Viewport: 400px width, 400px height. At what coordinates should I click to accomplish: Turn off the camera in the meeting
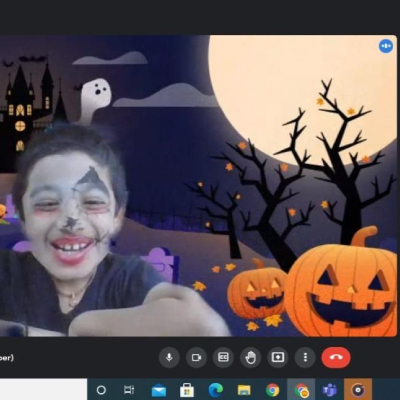(196, 358)
